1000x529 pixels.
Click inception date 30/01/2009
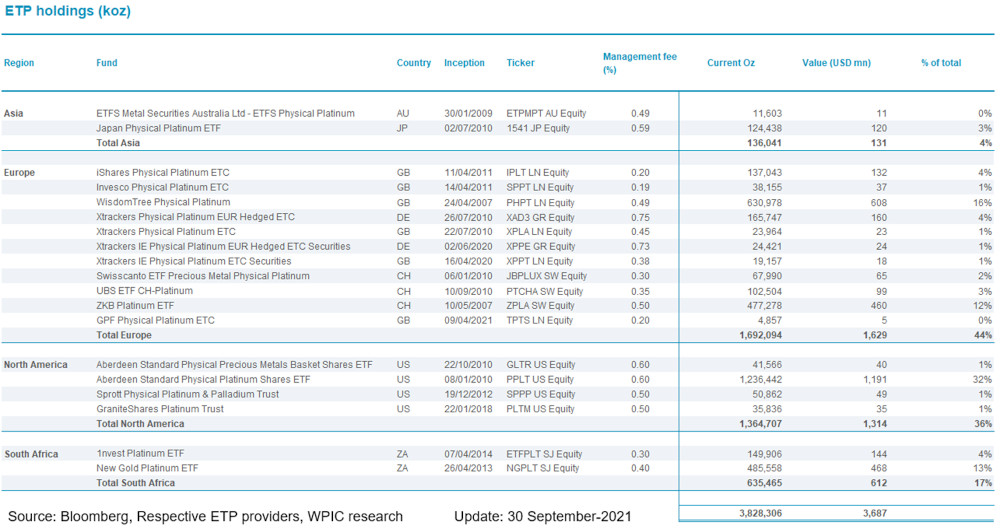pyautogui.click(x=468, y=114)
